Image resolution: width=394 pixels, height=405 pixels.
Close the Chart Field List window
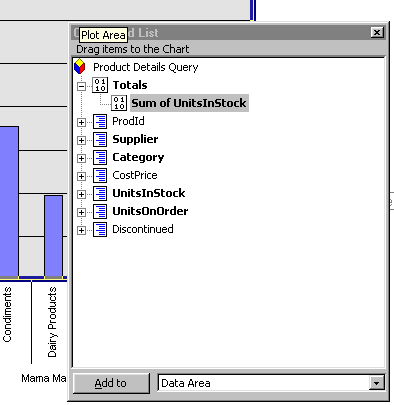click(377, 33)
